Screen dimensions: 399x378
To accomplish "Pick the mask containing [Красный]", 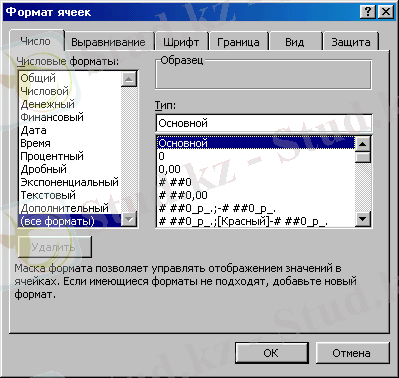I will (x=256, y=221).
